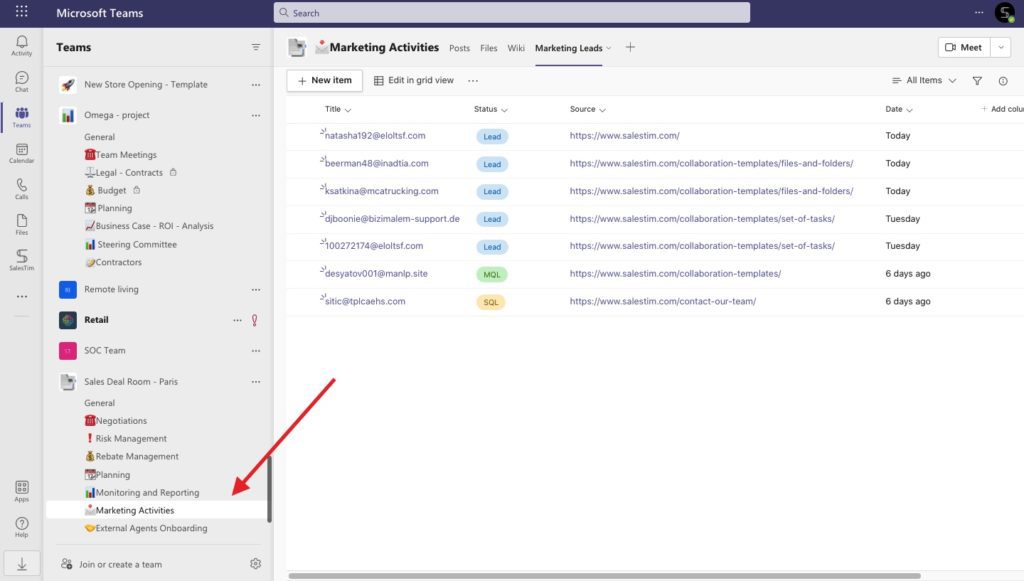The image size is (1024, 581).
Task: Click the New item button
Action: tap(325, 80)
